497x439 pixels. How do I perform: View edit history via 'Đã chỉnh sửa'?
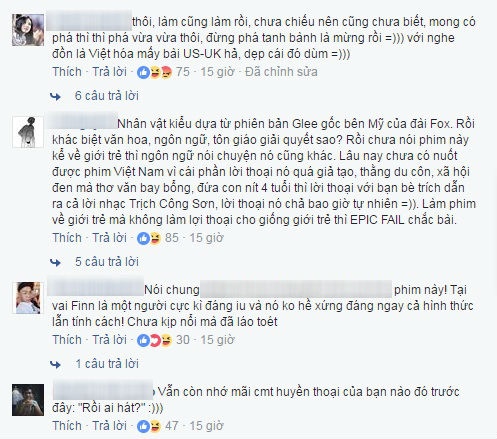tap(281, 72)
